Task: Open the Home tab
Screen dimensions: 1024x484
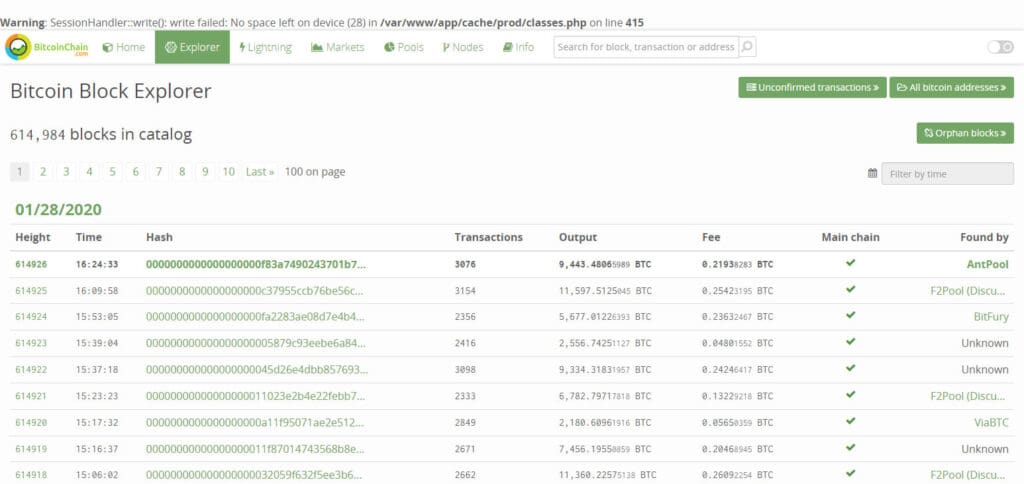Action: (x=124, y=47)
